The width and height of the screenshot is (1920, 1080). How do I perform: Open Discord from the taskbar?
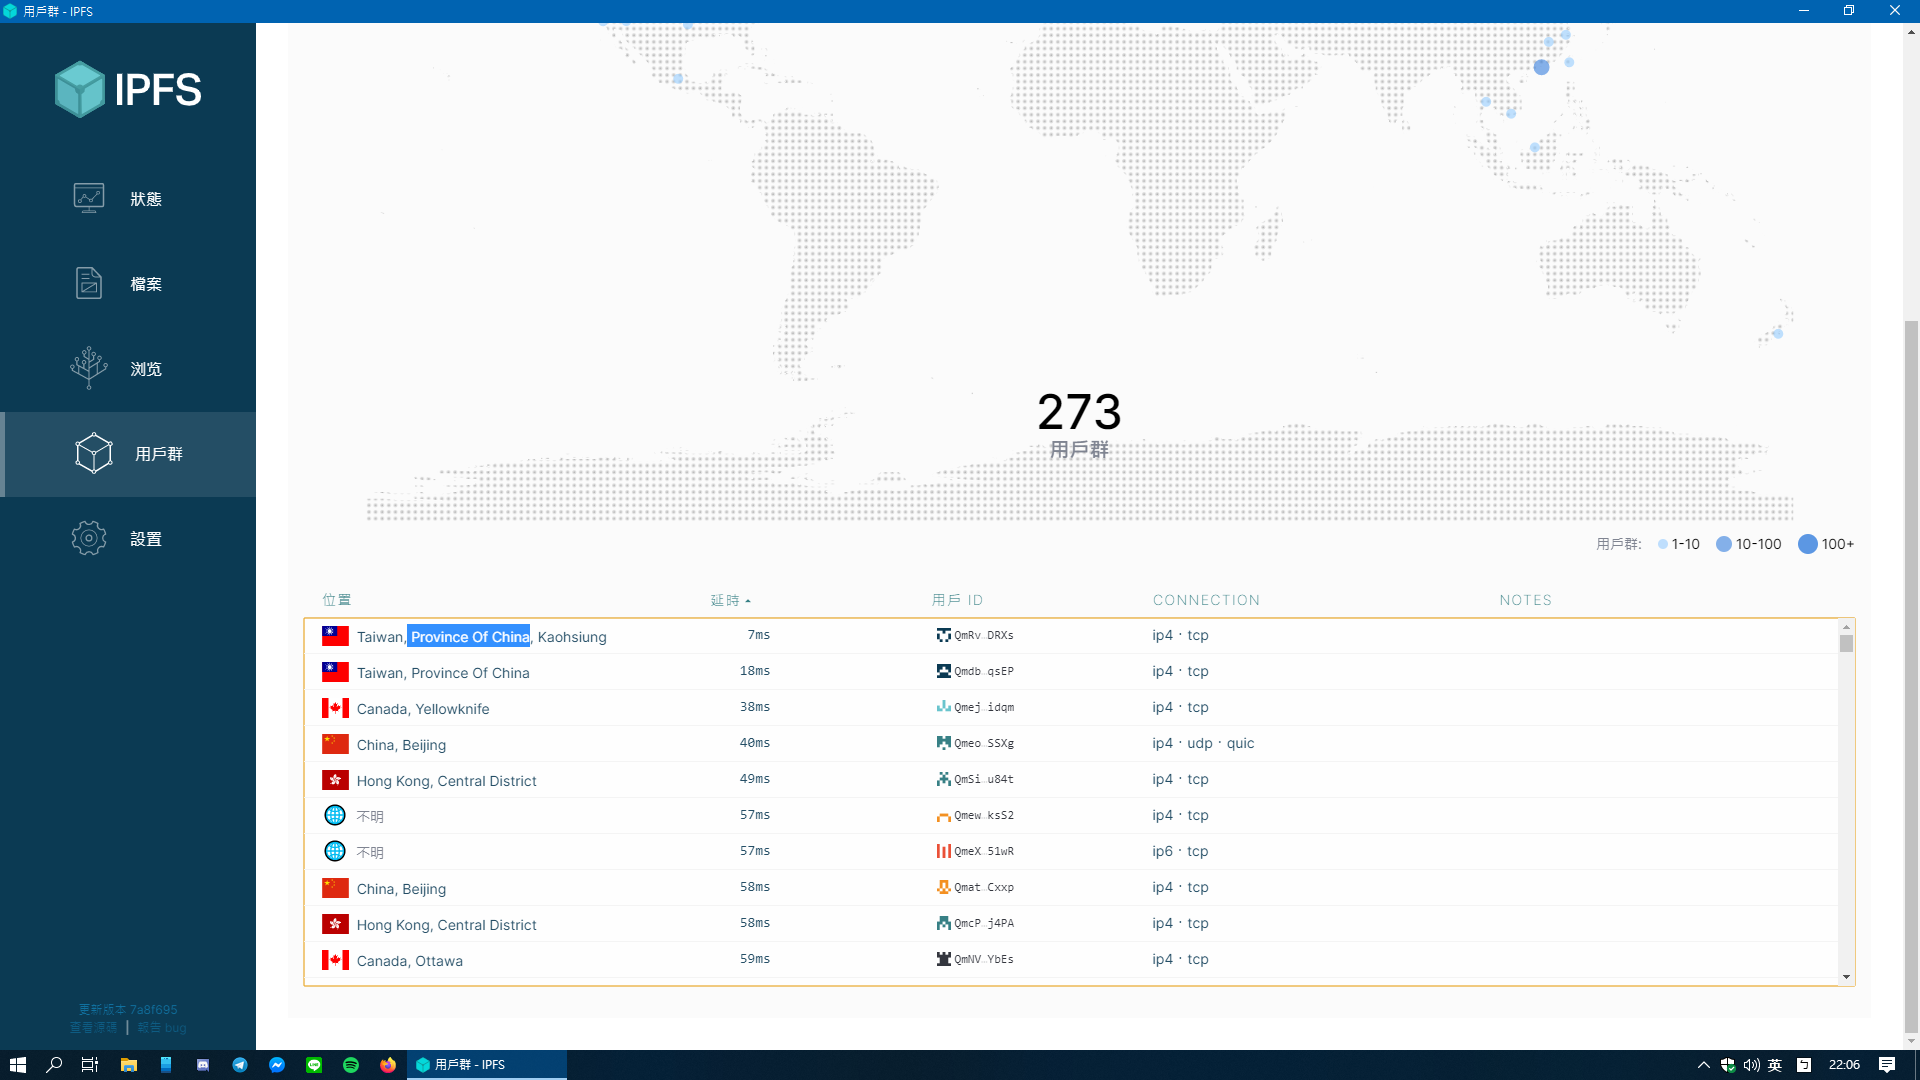coord(203,1065)
